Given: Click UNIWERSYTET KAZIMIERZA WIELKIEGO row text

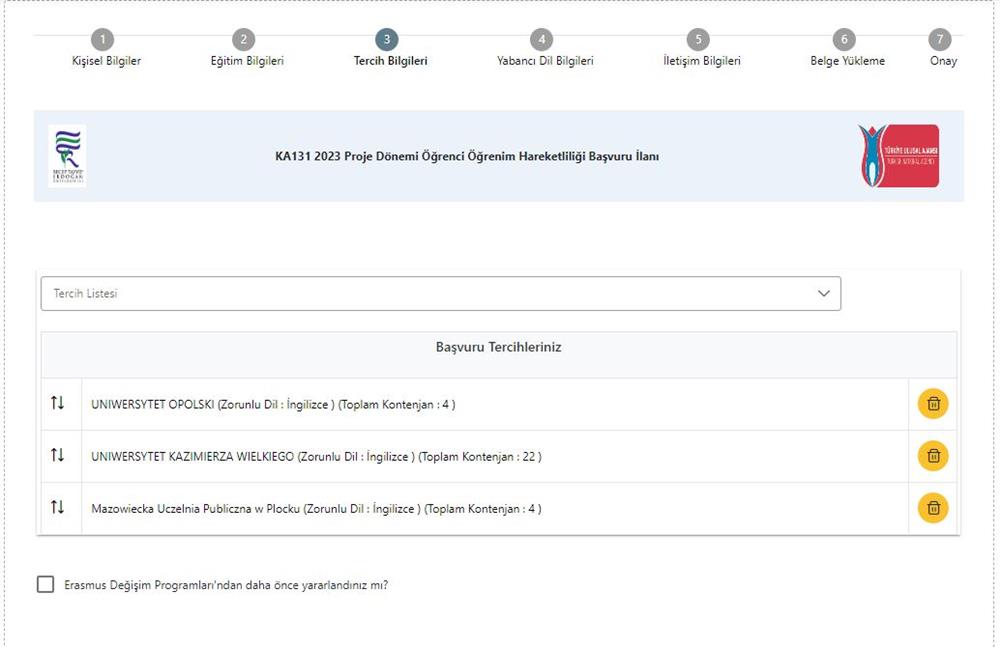Looking at the screenshot, I should coord(316,457).
